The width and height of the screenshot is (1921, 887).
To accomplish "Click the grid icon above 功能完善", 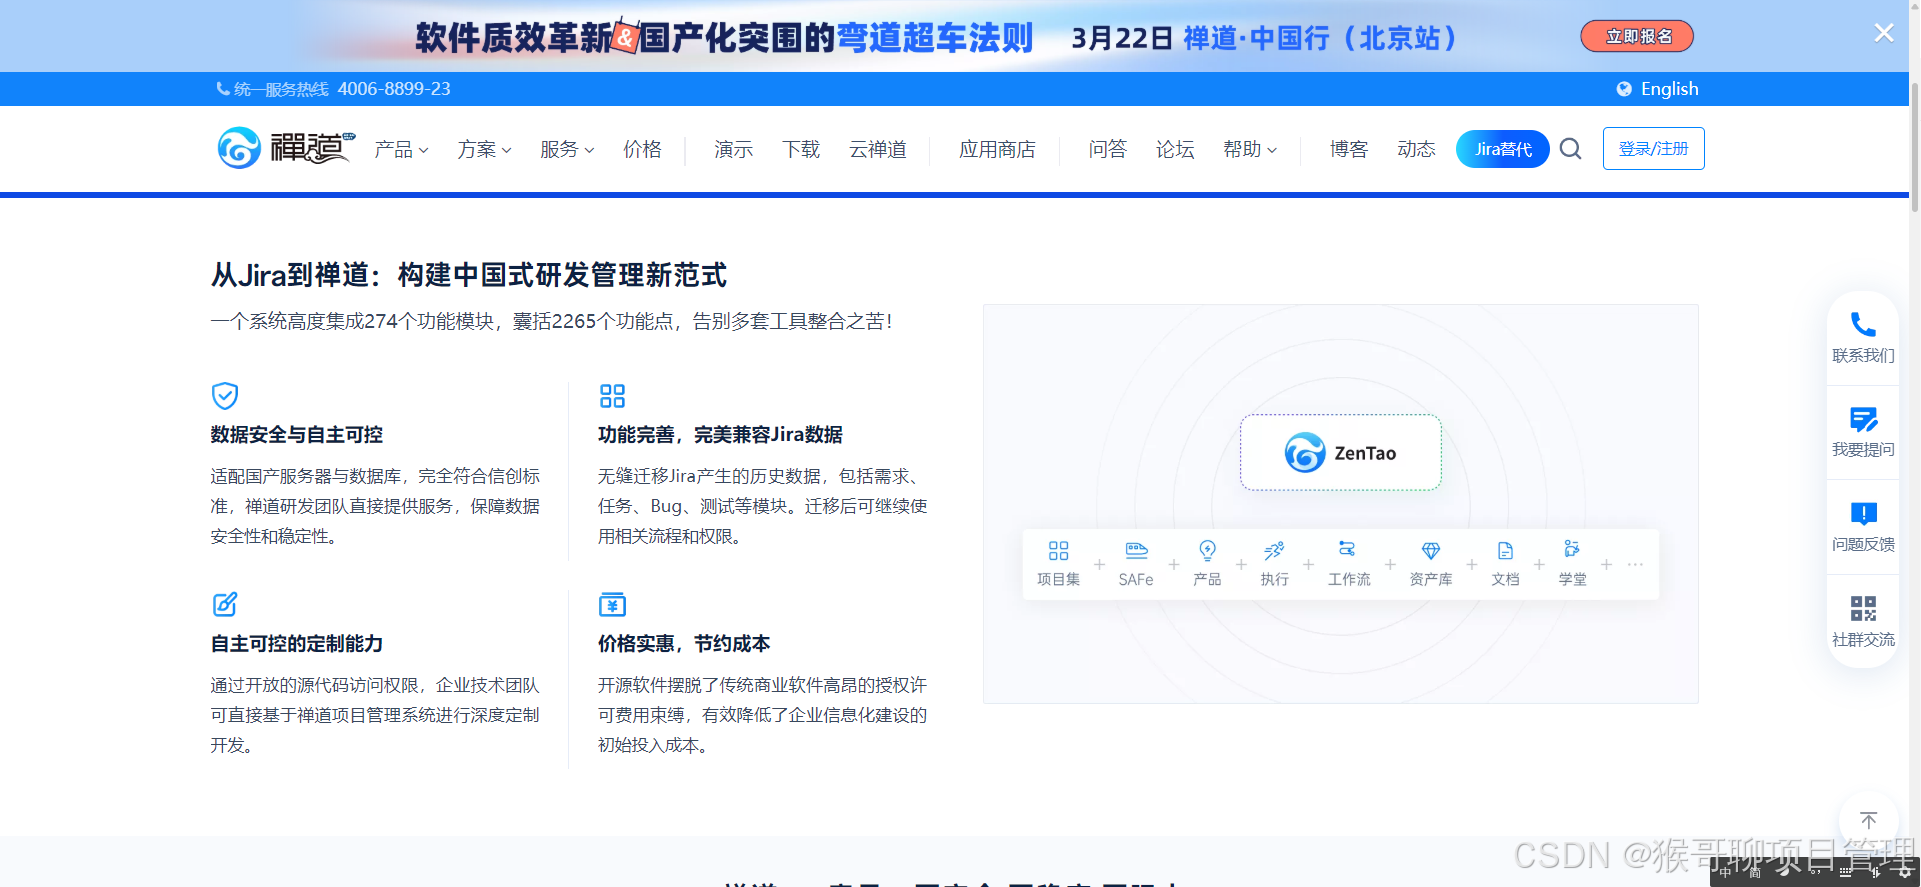I will click(612, 396).
